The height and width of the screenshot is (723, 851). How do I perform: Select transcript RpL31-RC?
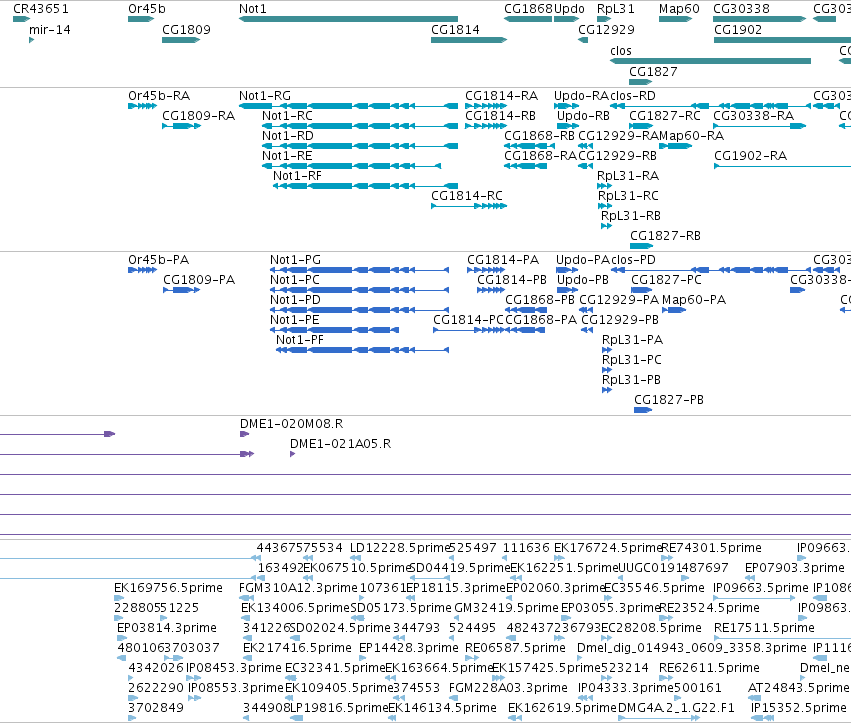[605, 206]
